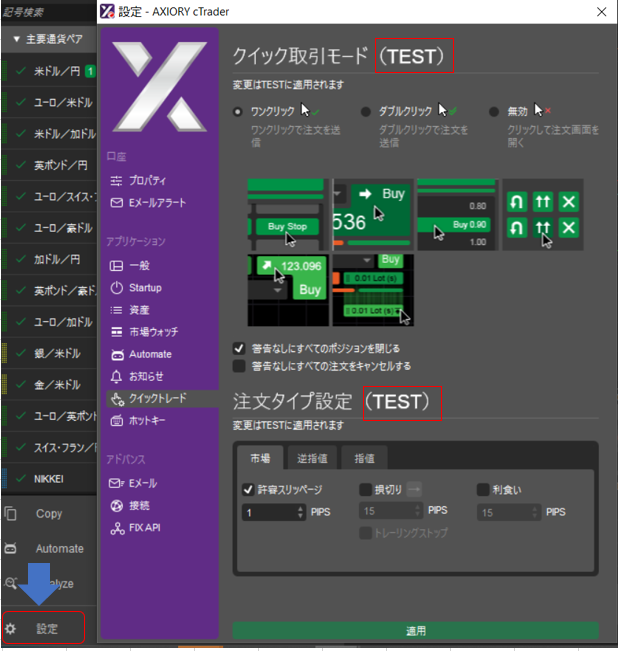This screenshot has height=651, width=618.
Task: Click 記号検索 search field
Action: pyautogui.click(x=49, y=12)
